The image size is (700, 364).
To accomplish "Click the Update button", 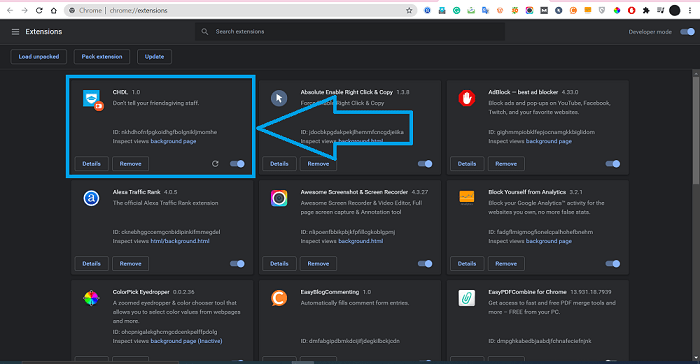I will pos(154,57).
